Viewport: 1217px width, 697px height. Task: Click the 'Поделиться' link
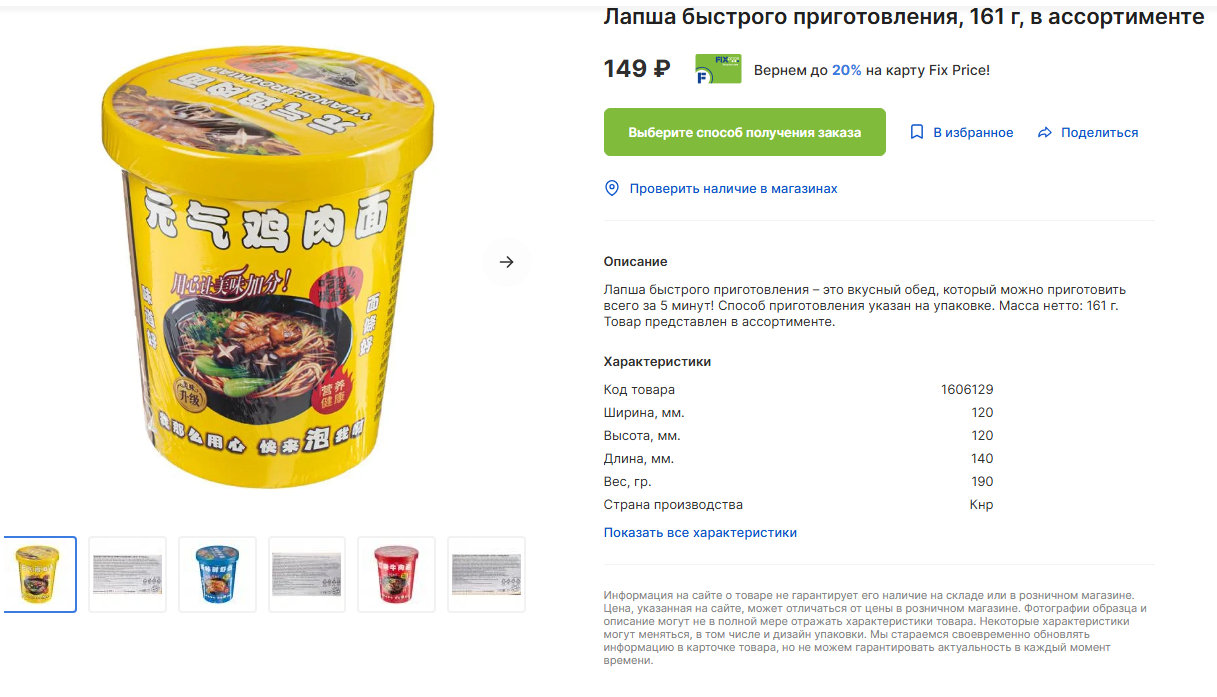1099,132
